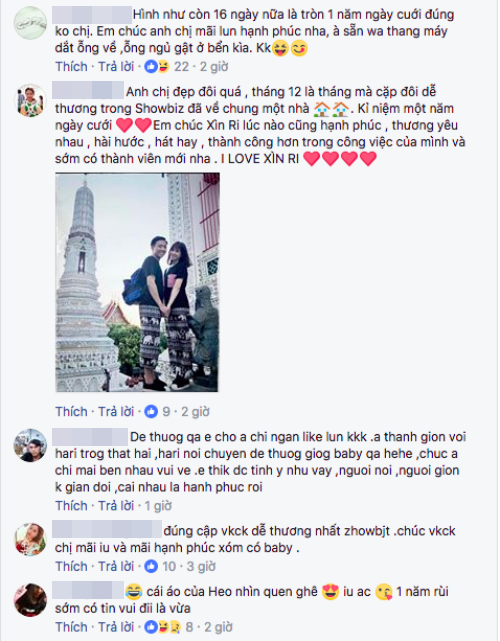Image resolution: width=500 pixels, height=641 pixels.
Task: Click Thích under 'cái áo của Heo' comment
Action: pos(71,627)
